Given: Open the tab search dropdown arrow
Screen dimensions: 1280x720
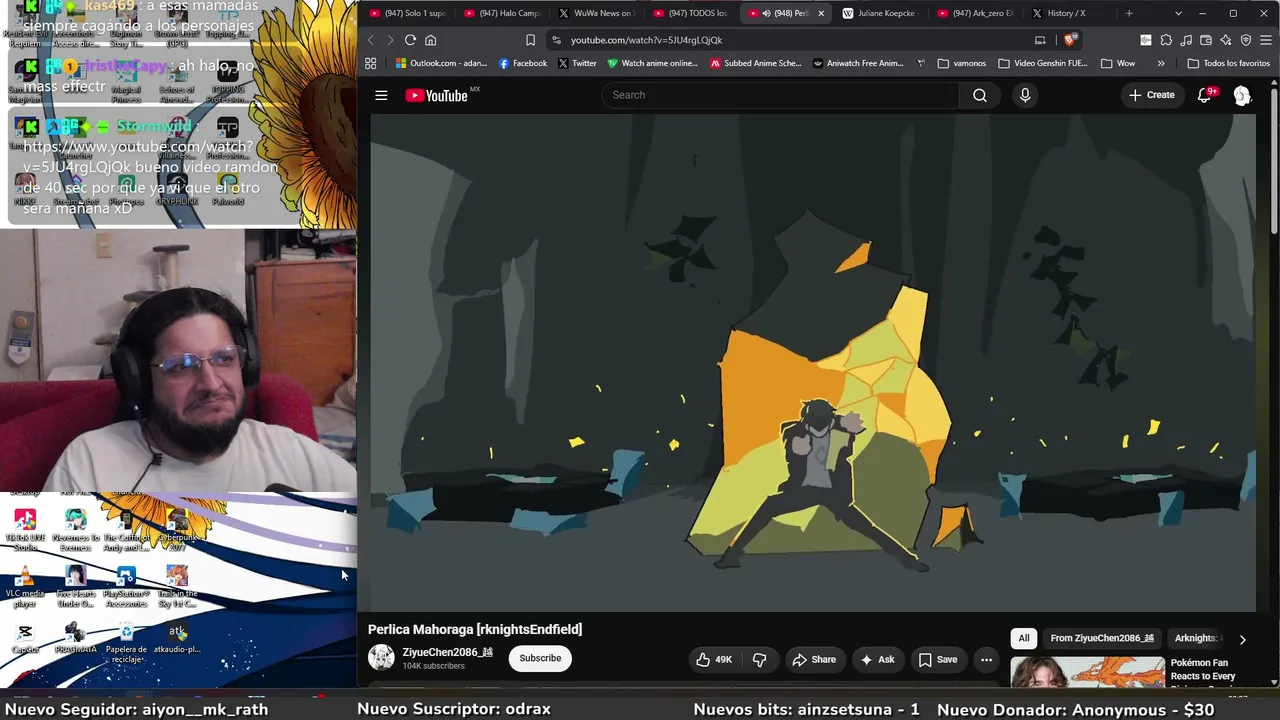Looking at the screenshot, I should [1178, 13].
